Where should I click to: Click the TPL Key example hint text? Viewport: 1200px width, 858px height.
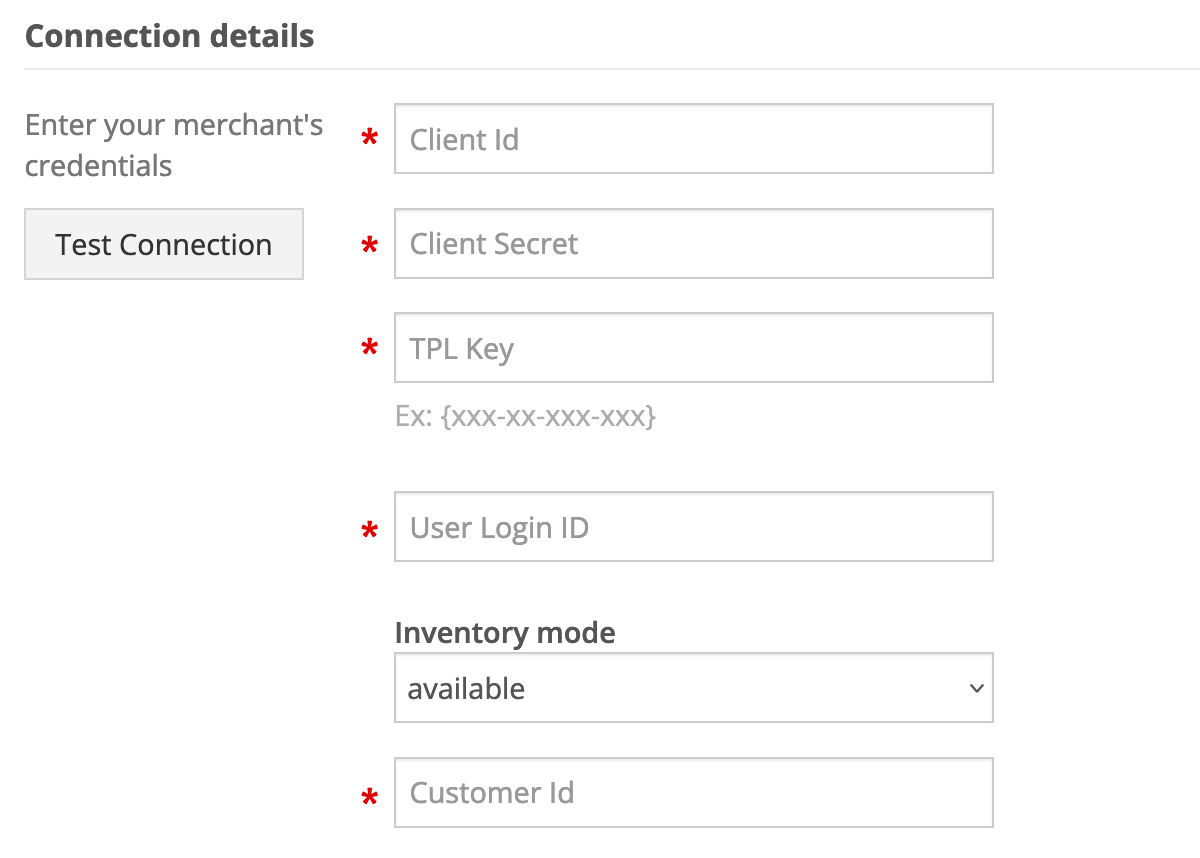[x=525, y=415]
